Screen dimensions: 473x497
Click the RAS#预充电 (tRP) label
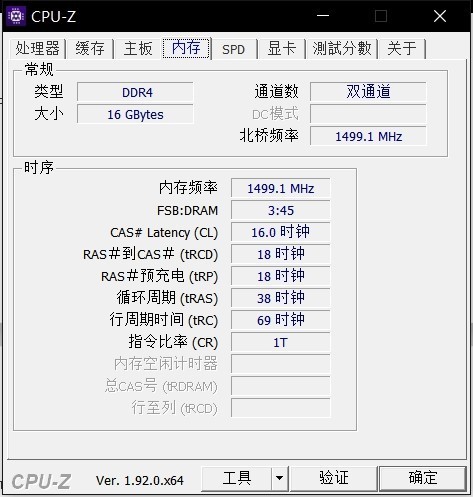tap(160, 276)
